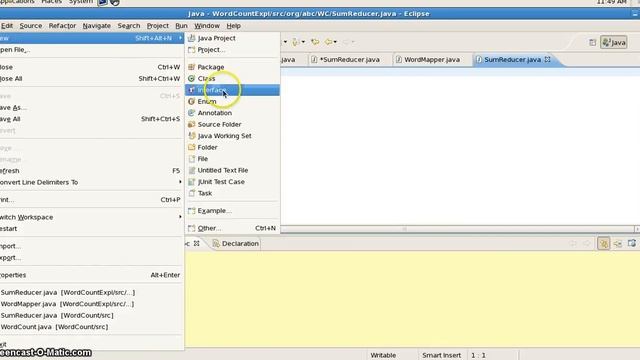The height and width of the screenshot is (360, 640).
Task: Choose Print... in File menu
Action: click(91, 200)
